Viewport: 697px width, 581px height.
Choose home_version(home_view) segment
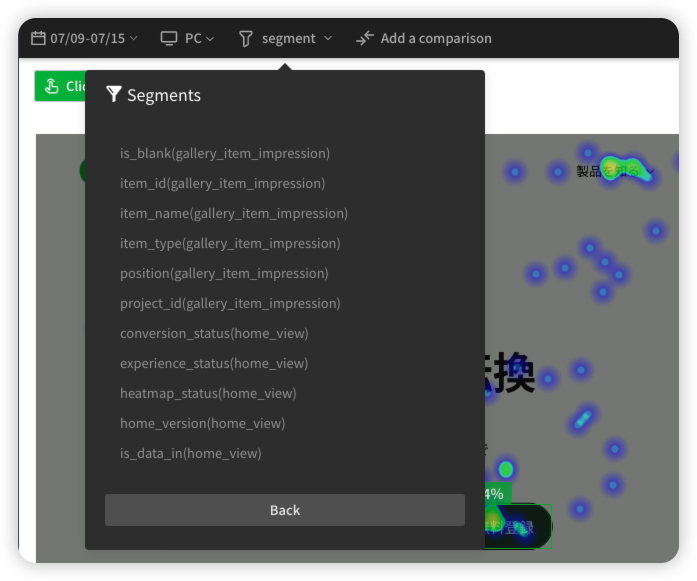[x=202, y=423]
